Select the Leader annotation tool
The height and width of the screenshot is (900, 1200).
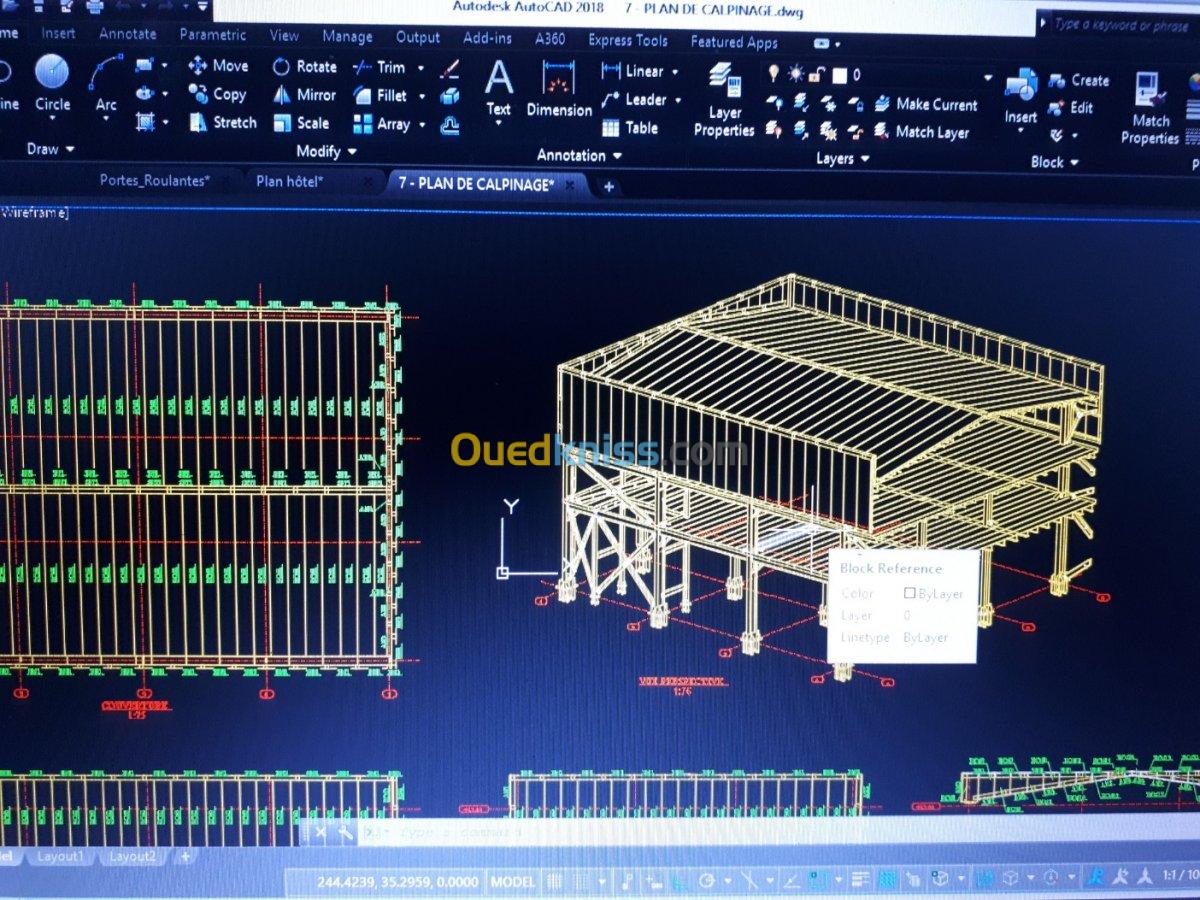(x=634, y=99)
